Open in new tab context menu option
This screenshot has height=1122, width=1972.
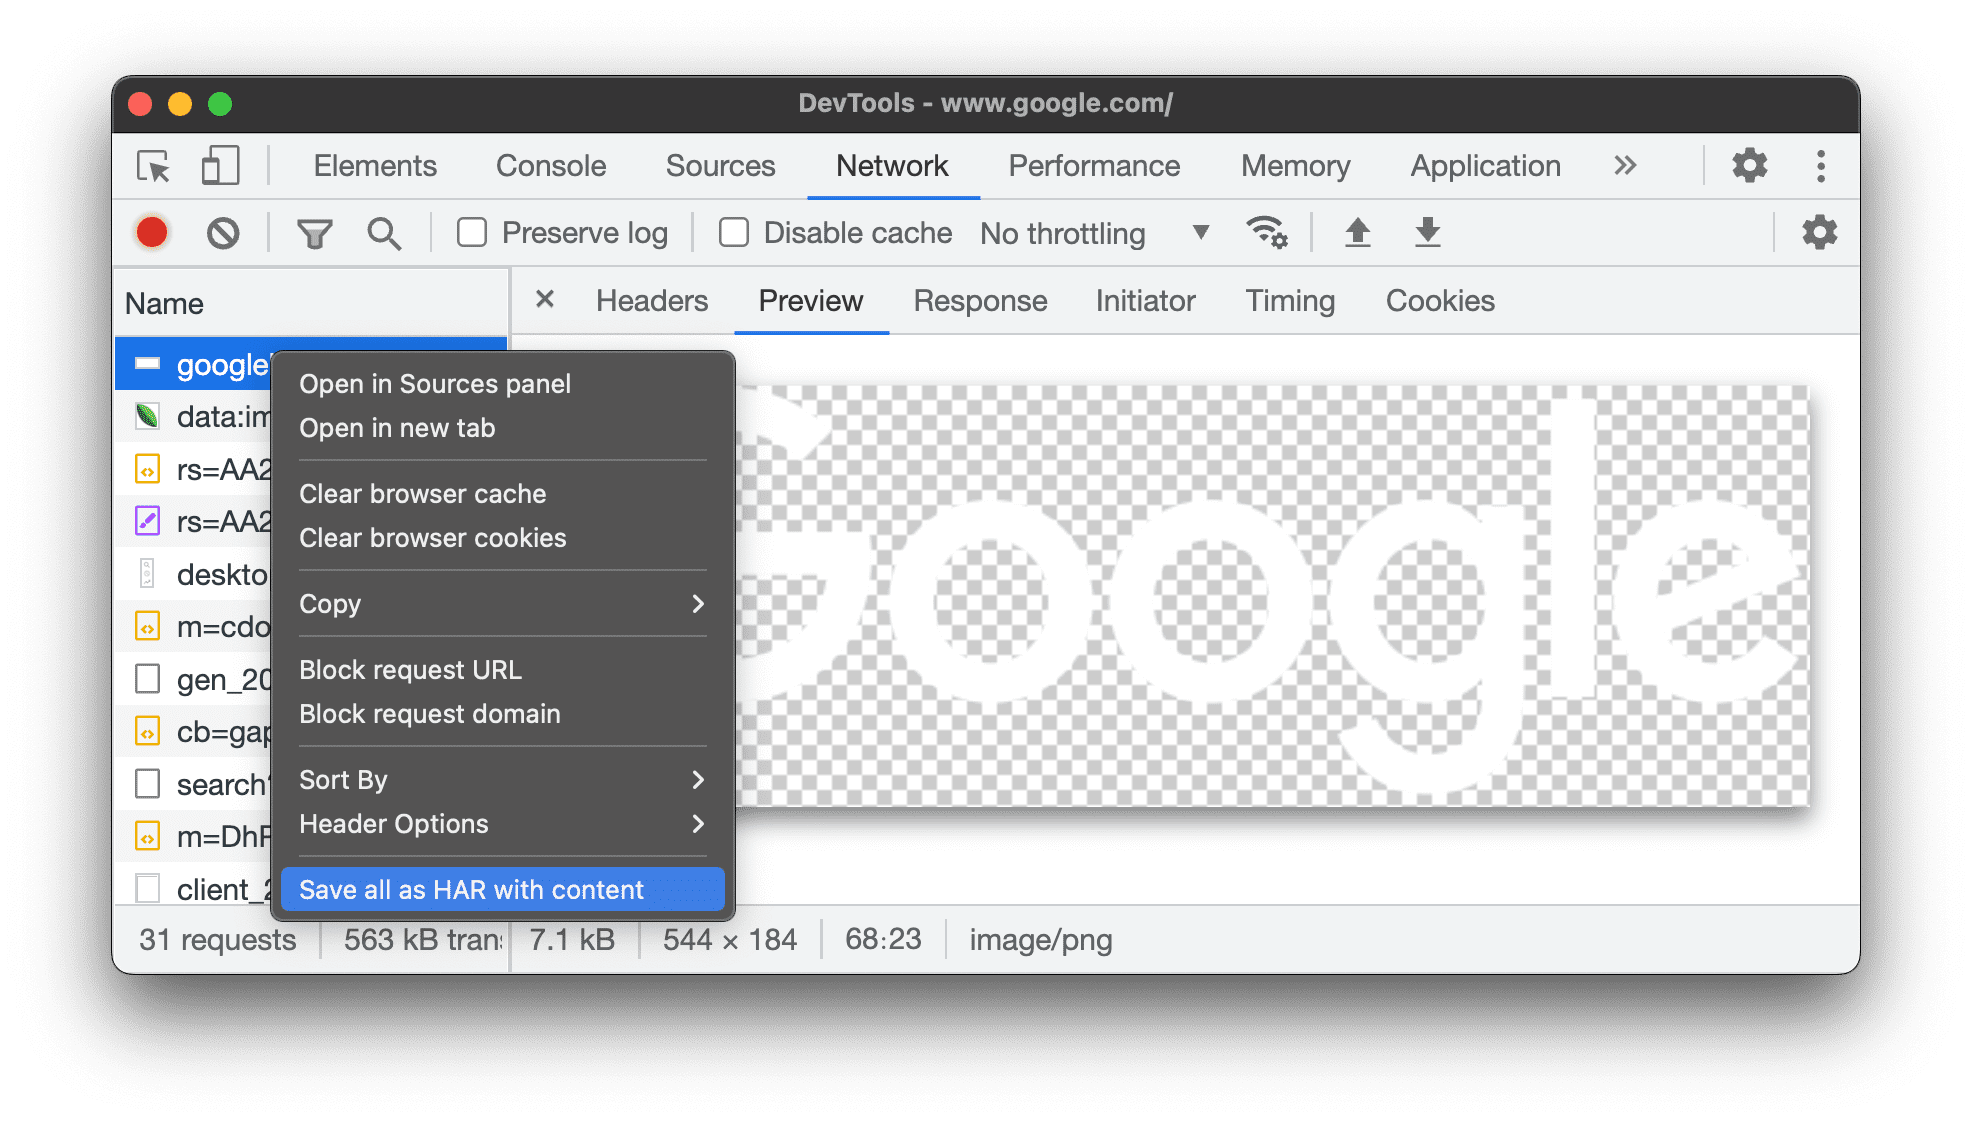coord(397,428)
